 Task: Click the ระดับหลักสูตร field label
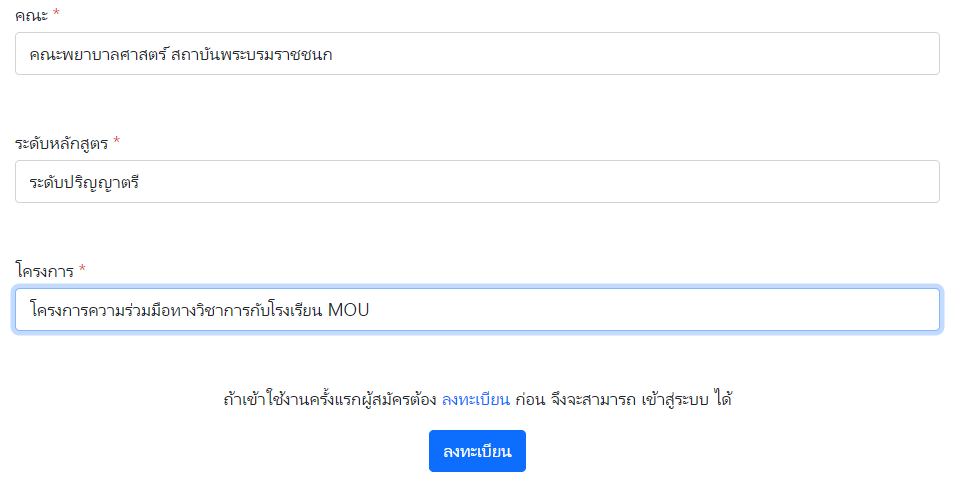coord(61,143)
